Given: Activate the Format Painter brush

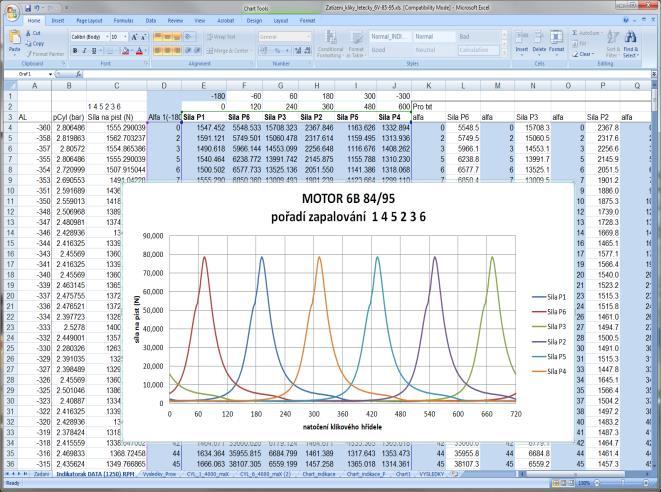Looking at the screenshot, I should 45,54.
